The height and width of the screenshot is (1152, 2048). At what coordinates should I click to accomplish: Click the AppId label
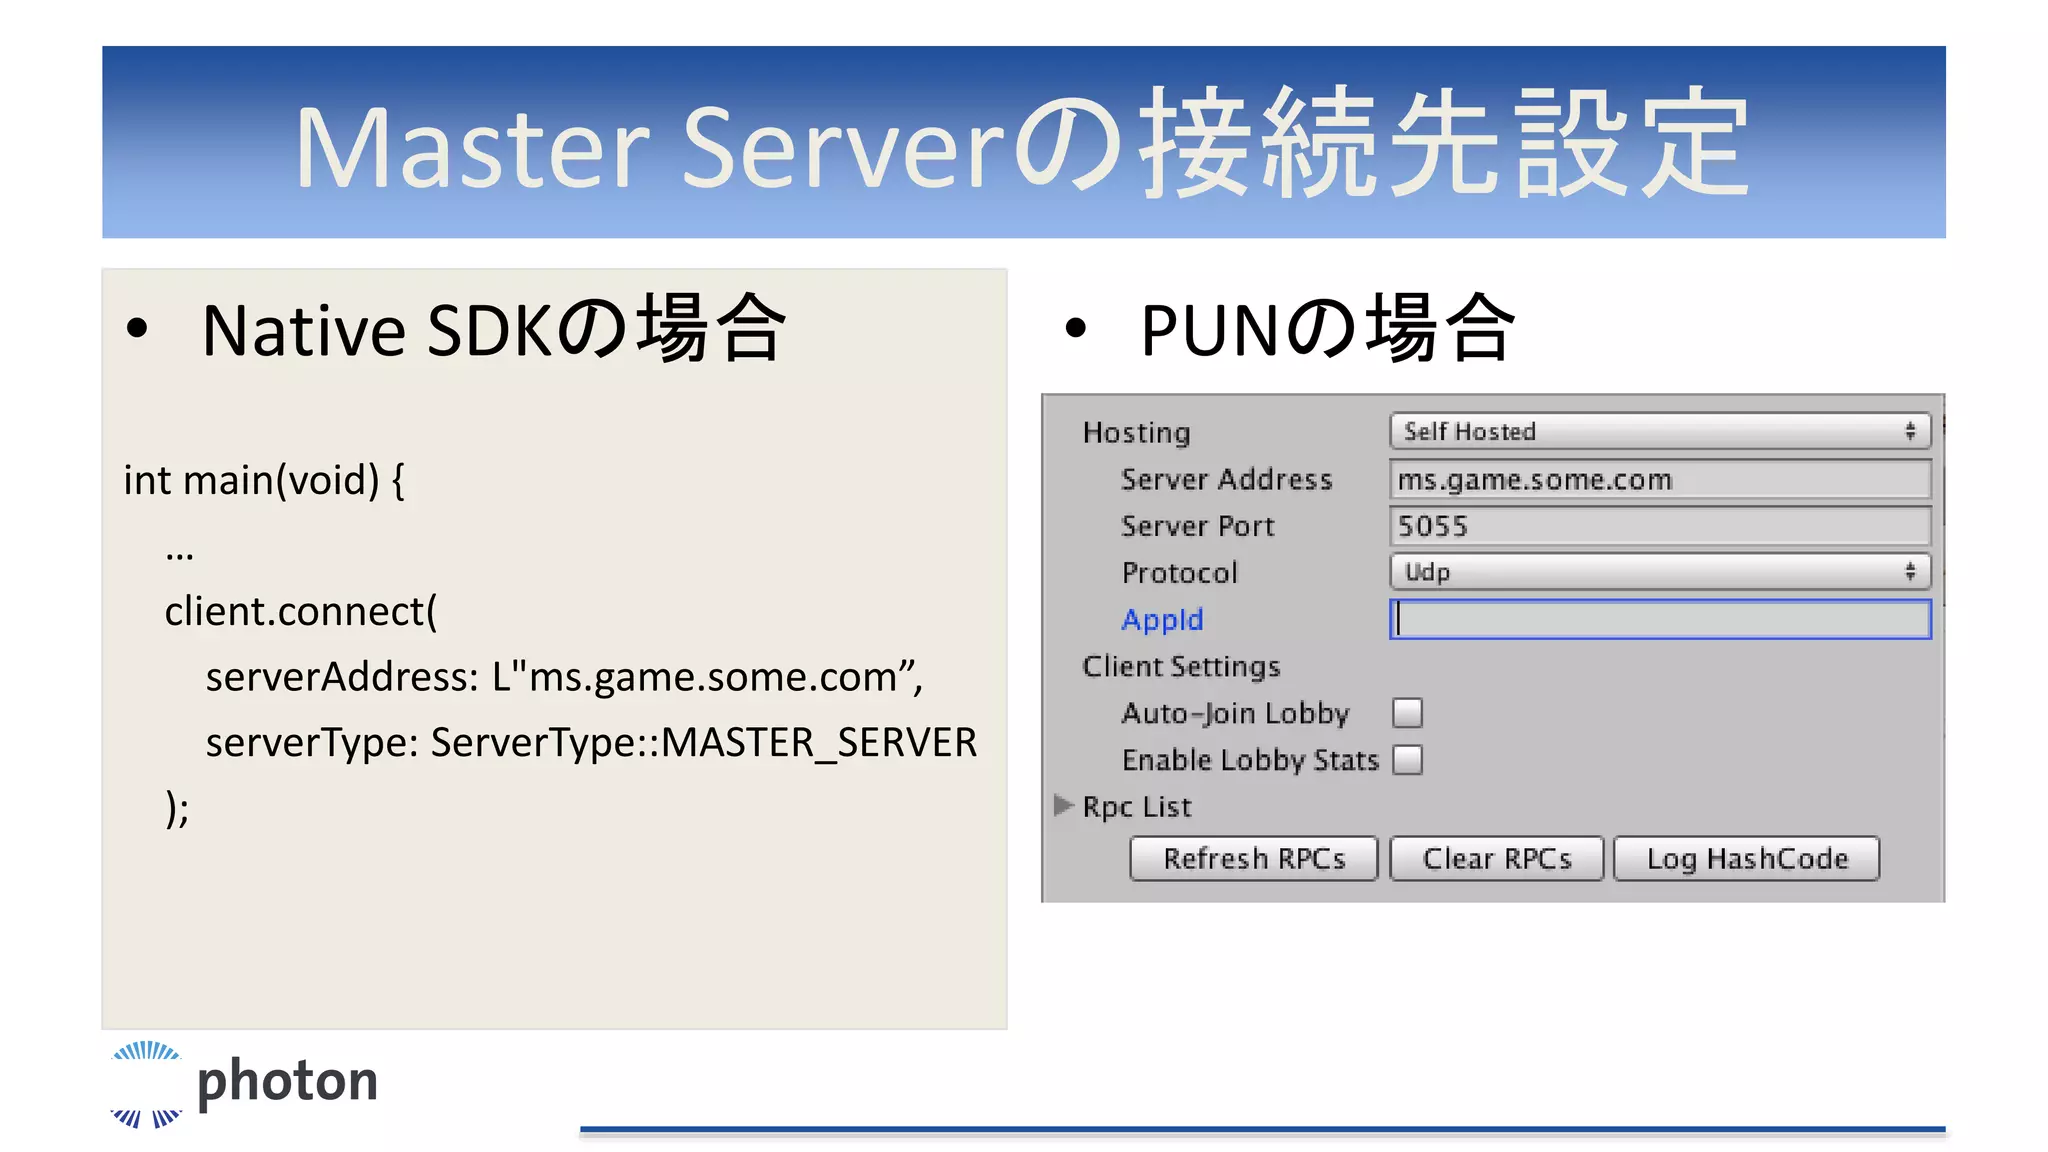pos(1162,620)
